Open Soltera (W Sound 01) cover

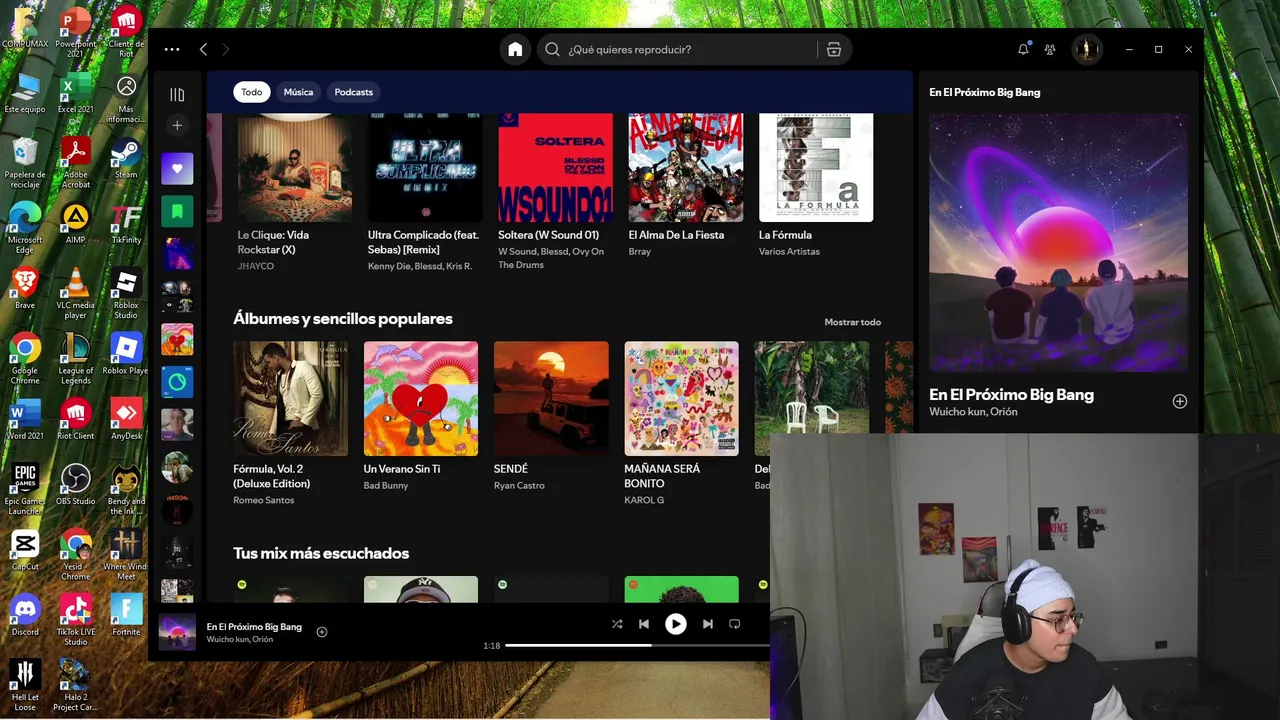[x=555, y=167]
